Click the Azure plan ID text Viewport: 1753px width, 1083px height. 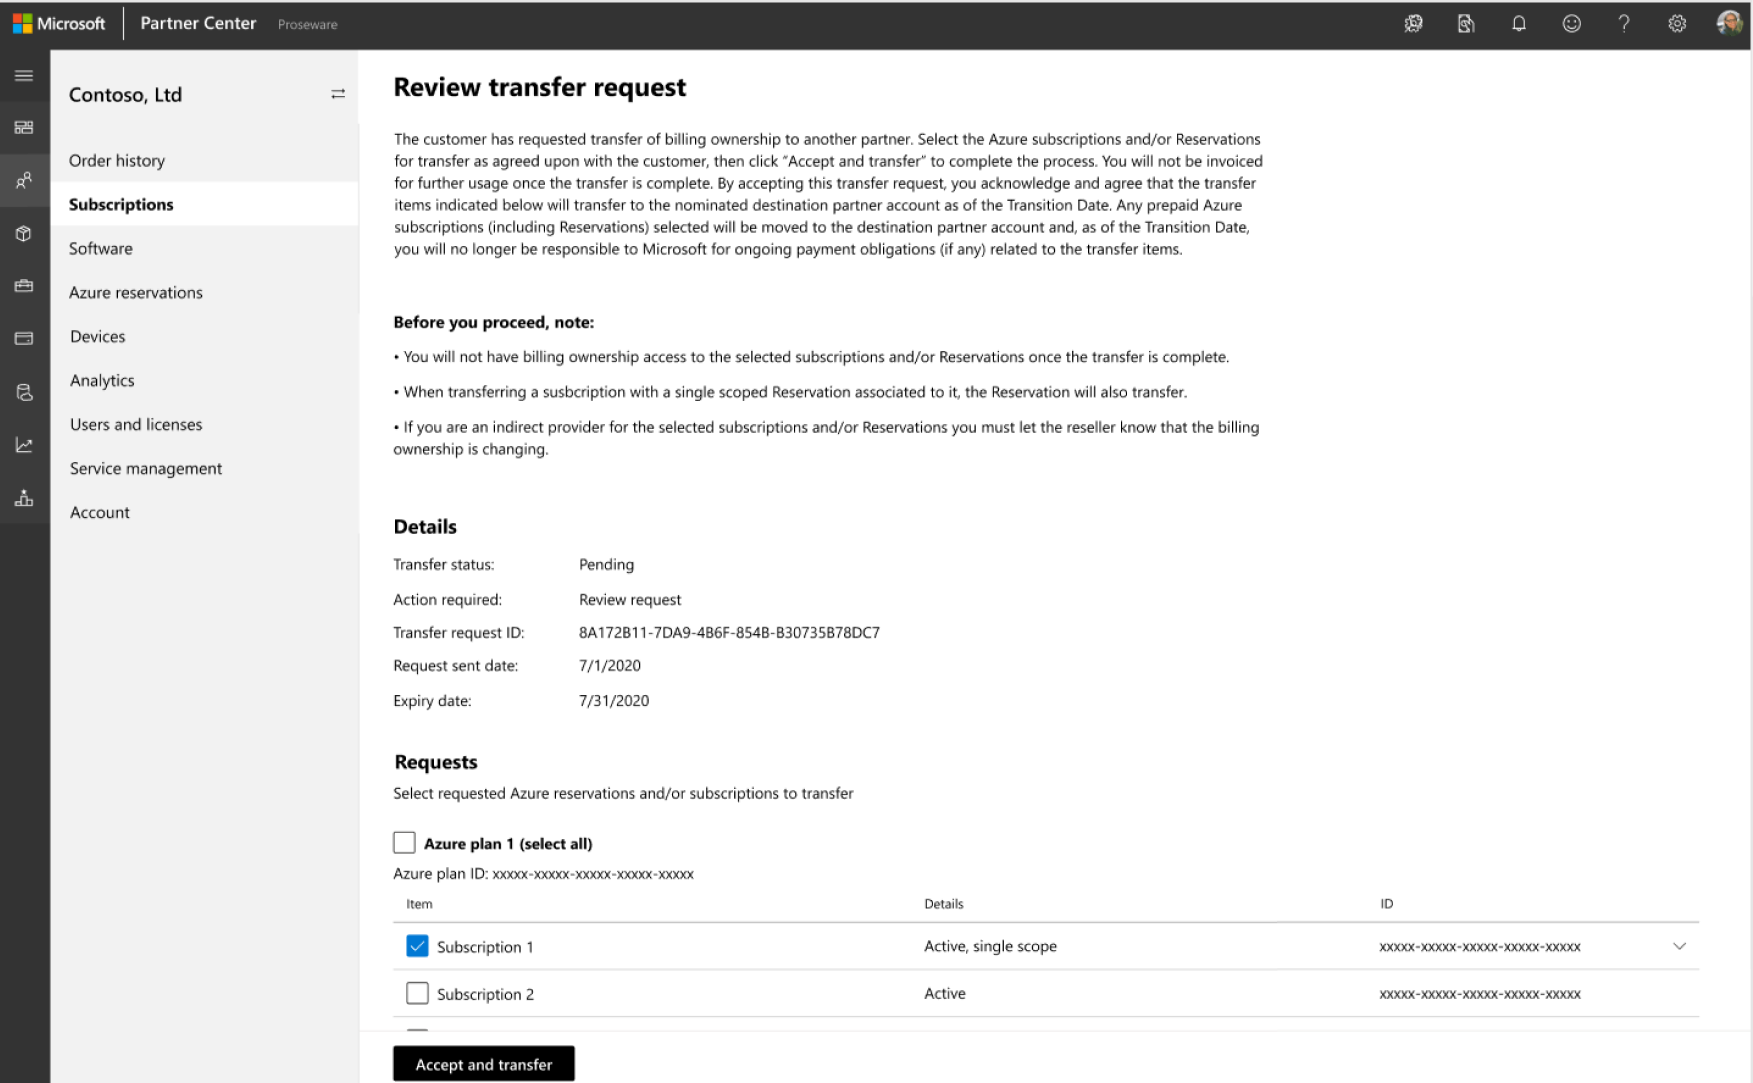pos(543,873)
